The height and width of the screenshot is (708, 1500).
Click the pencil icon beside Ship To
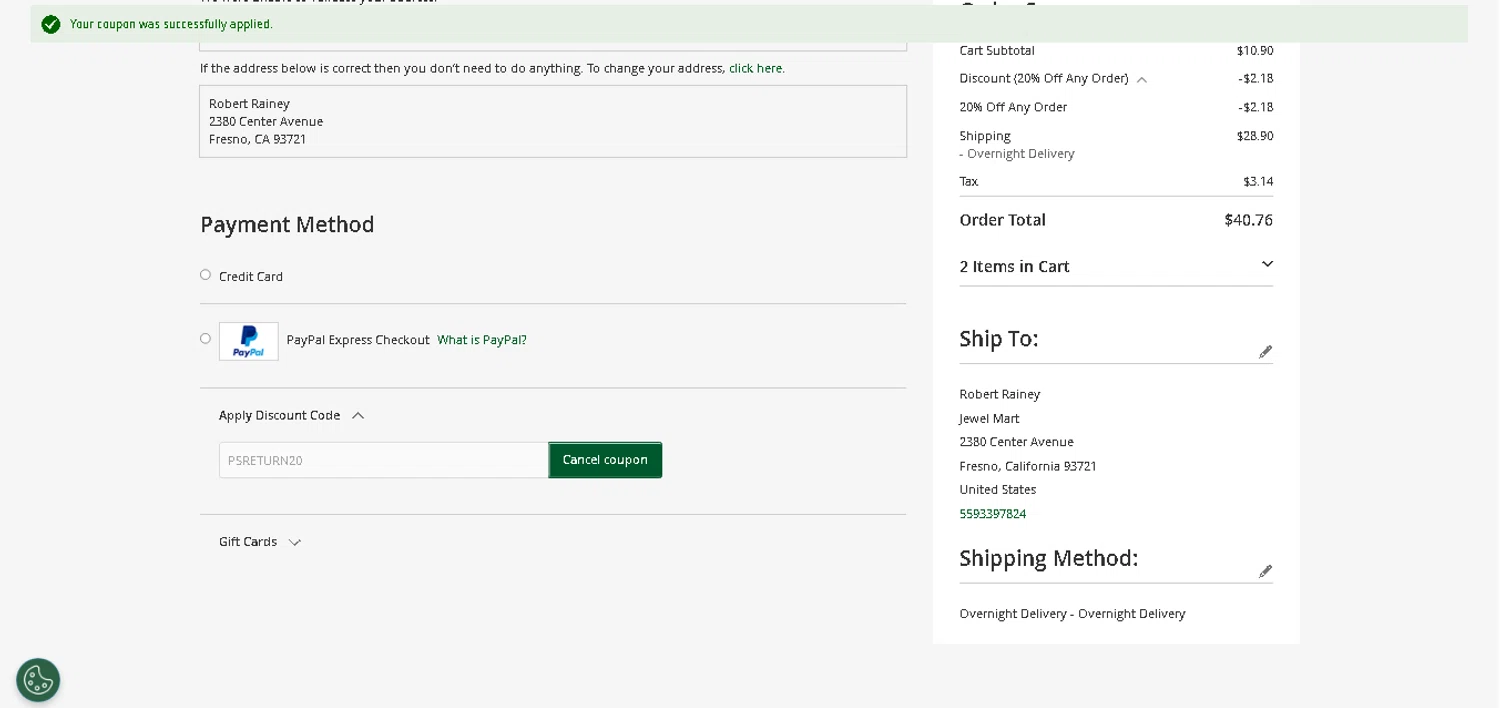click(x=1265, y=352)
